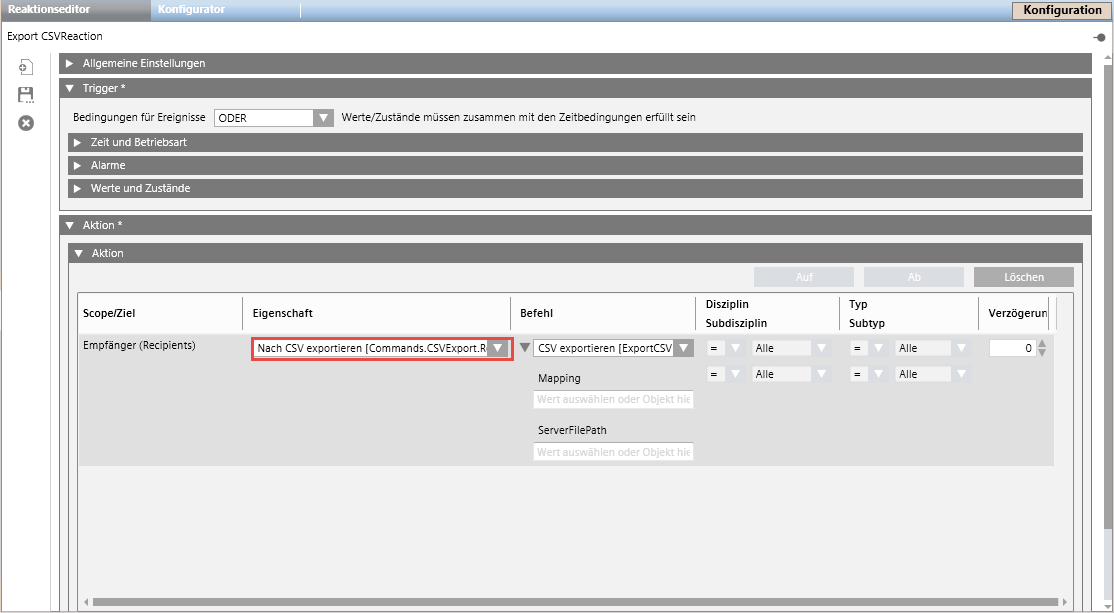Increase the Verzögerung value with up arrow
Screen dimensions: 1114x613
coord(1042,343)
